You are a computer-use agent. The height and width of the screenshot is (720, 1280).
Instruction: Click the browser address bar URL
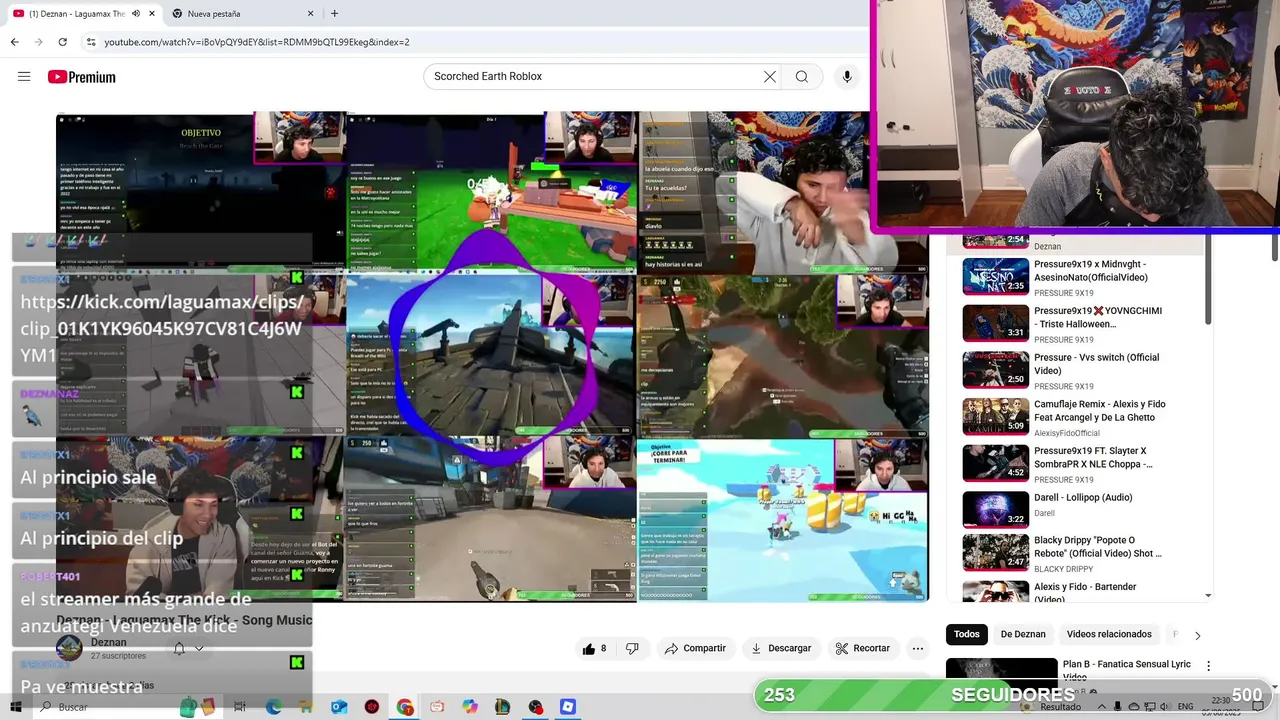[x=257, y=42]
